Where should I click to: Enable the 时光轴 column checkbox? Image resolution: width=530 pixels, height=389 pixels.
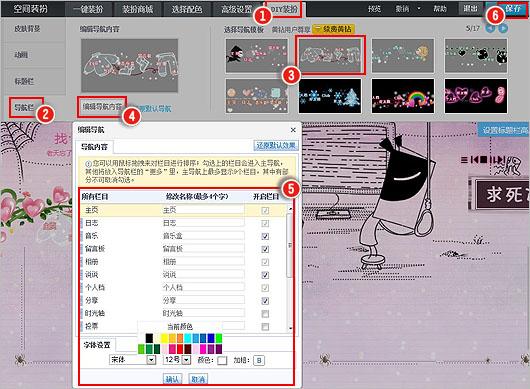point(265,314)
